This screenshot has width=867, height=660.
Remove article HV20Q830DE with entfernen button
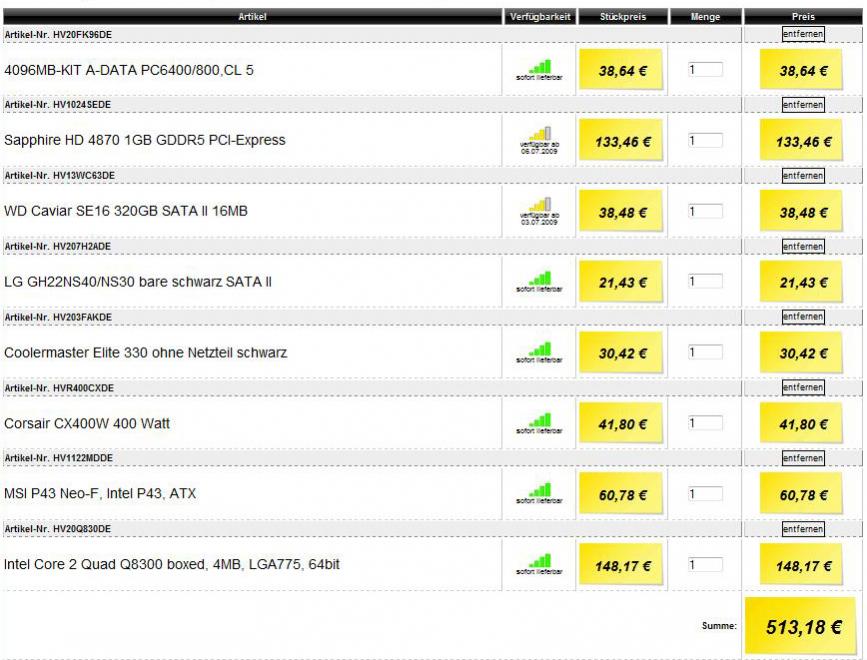tap(803, 528)
